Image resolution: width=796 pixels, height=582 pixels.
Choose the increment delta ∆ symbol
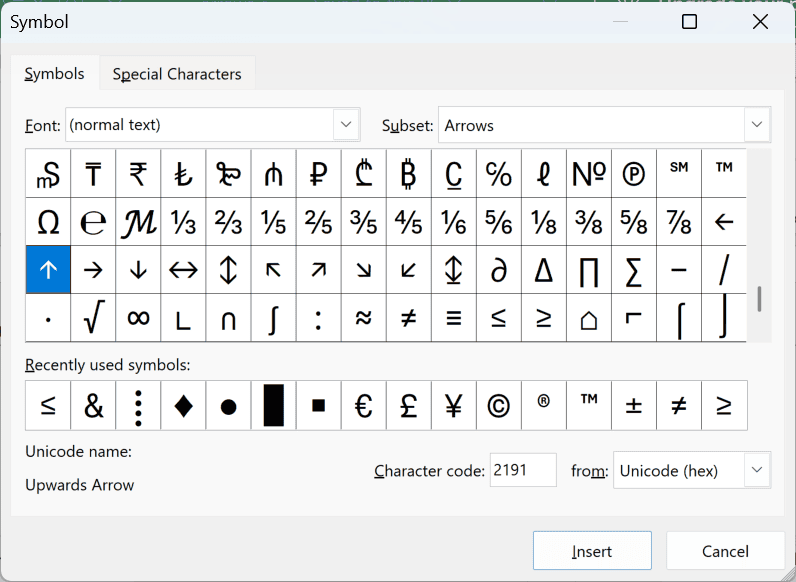point(544,270)
